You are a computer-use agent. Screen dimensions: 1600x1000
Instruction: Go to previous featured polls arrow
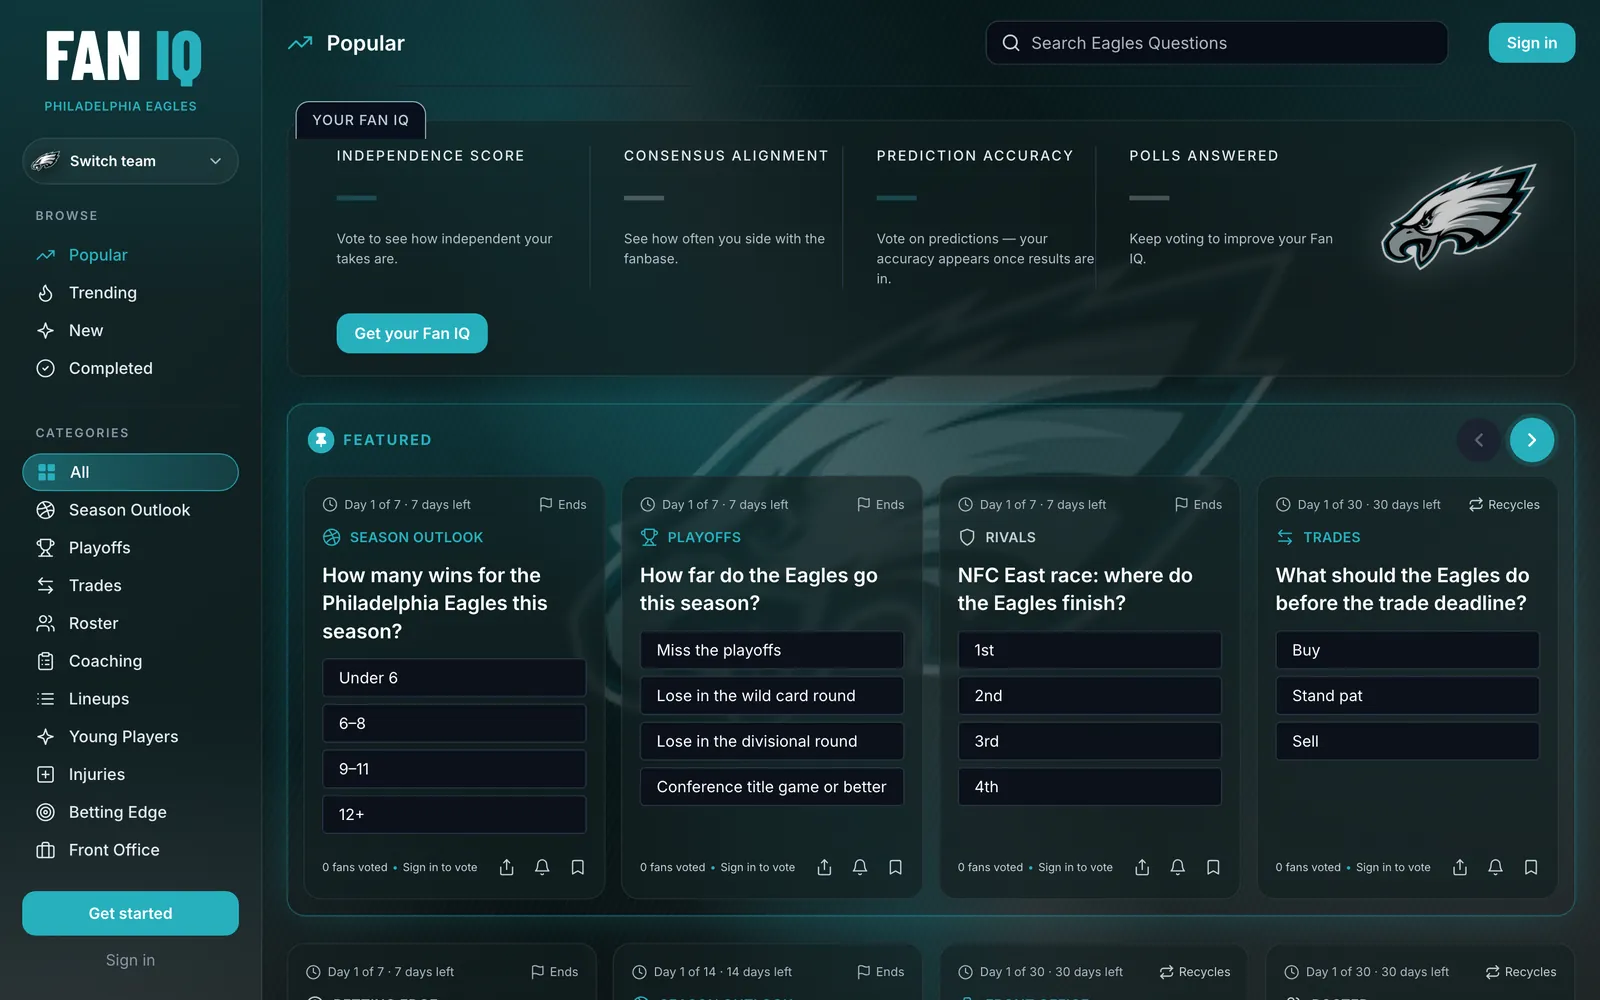(1479, 440)
